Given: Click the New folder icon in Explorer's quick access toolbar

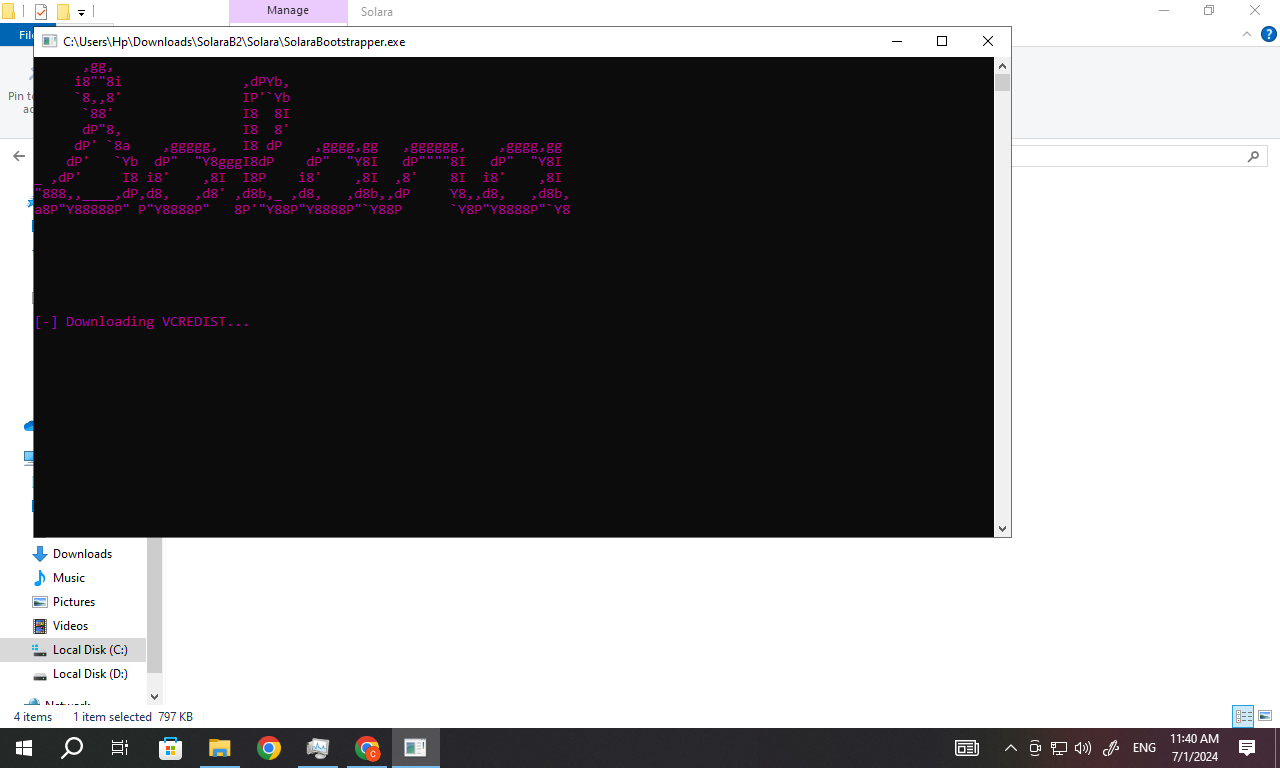Looking at the screenshot, I should (x=63, y=12).
